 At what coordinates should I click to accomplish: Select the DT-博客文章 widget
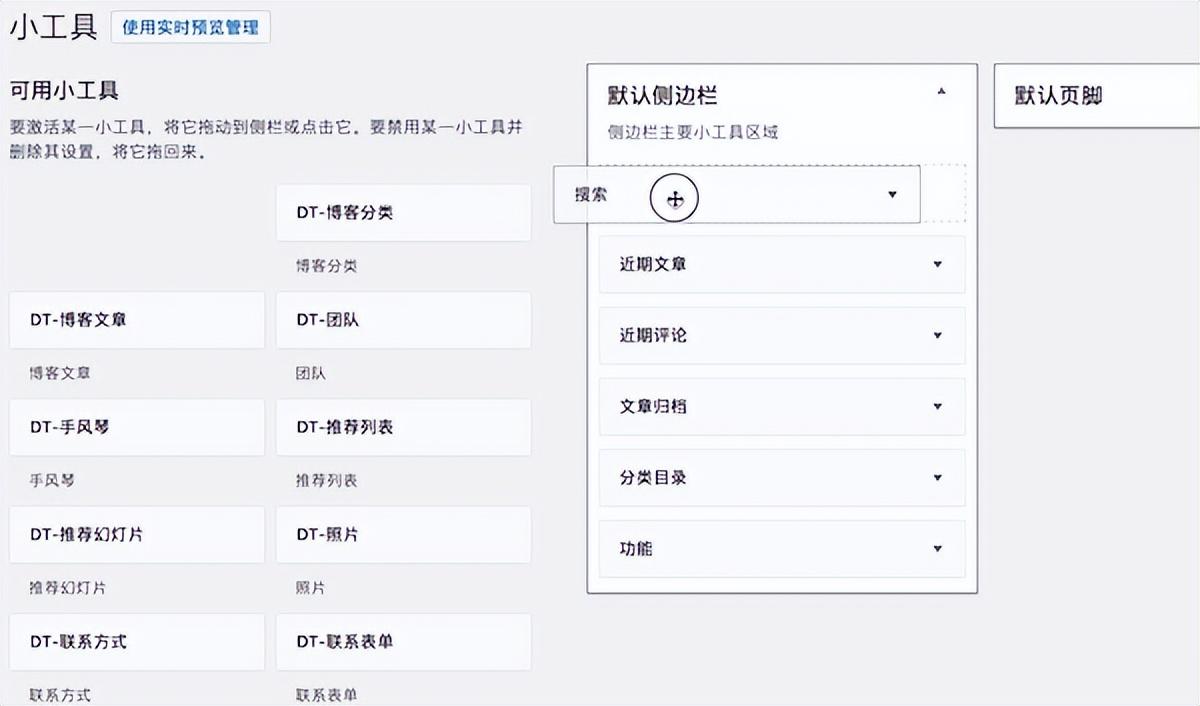point(136,319)
